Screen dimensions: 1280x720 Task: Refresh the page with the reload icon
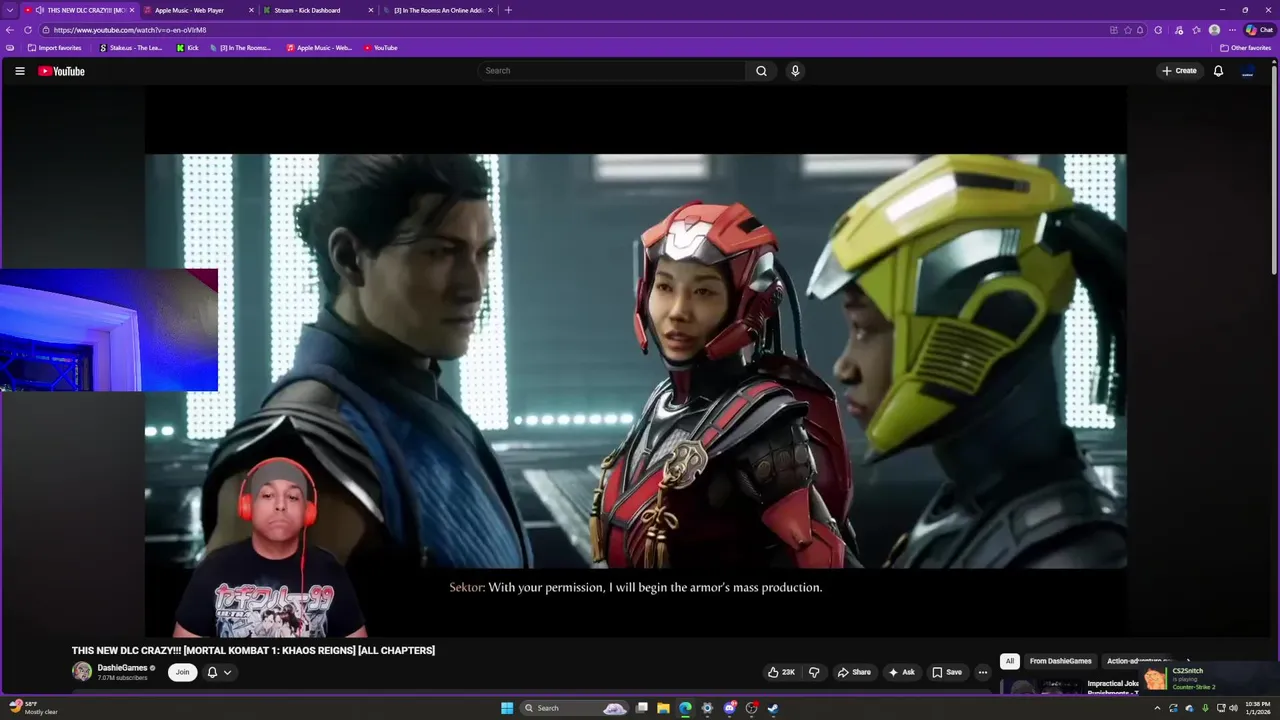tap(28, 30)
